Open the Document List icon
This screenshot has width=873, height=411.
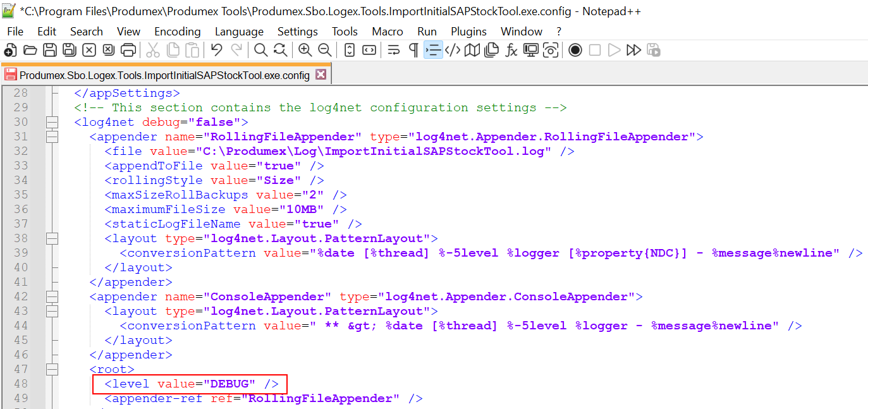tap(492, 51)
